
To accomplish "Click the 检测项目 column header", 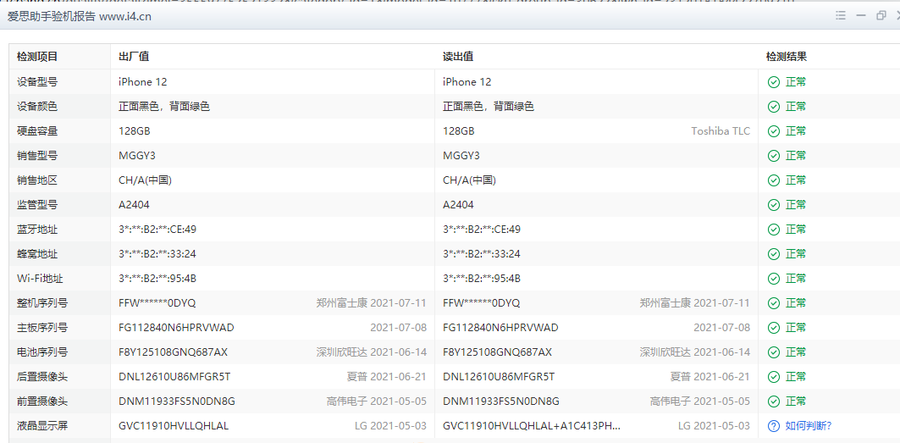I will pyautogui.click(x=38, y=57).
